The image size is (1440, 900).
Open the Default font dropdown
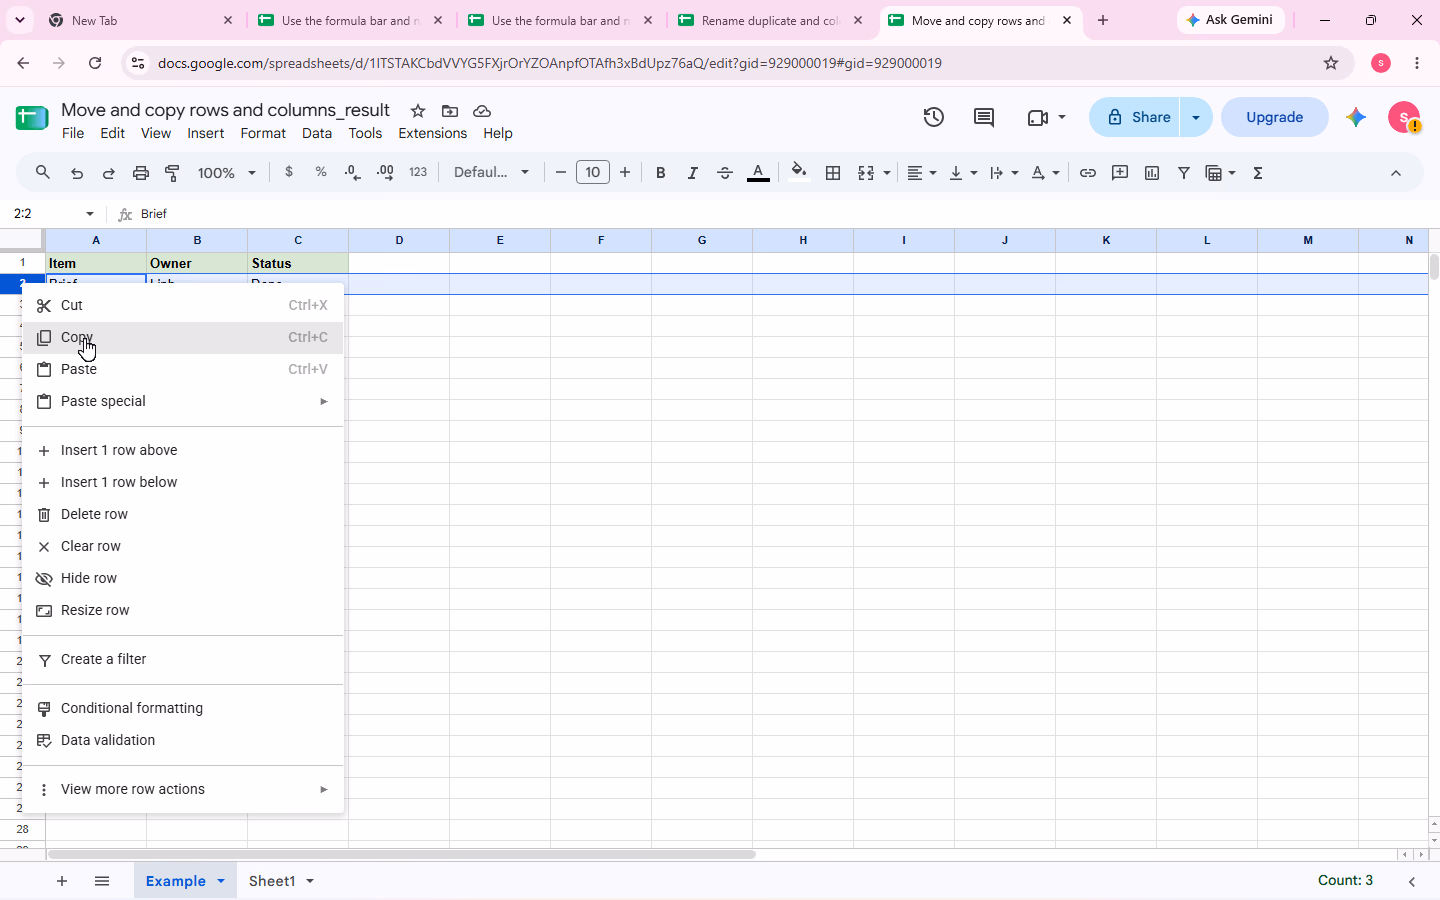[491, 173]
